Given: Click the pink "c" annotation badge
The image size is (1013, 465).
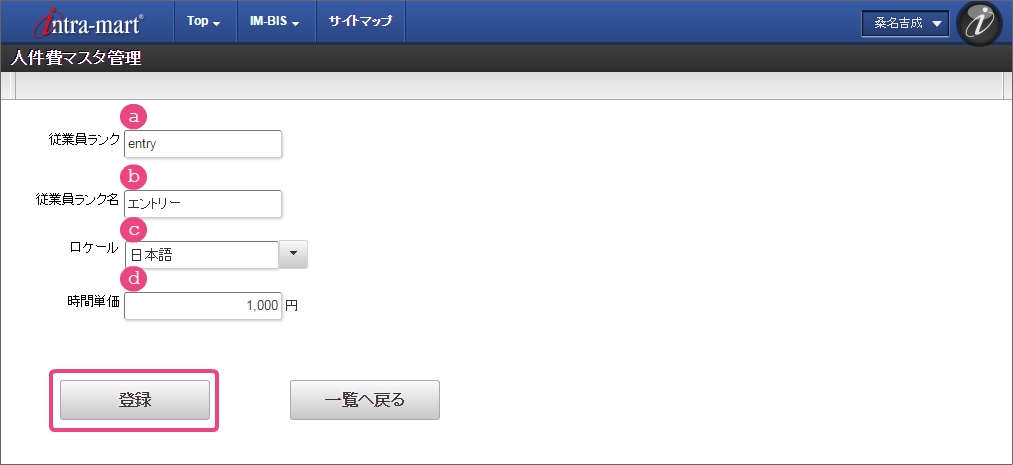Looking at the screenshot, I should [x=133, y=228].
